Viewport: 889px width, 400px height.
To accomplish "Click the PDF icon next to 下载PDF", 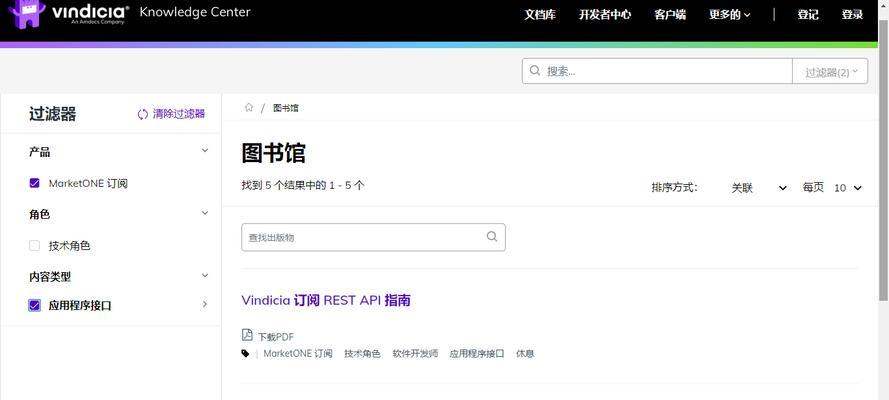I will (x=247, y=335).
